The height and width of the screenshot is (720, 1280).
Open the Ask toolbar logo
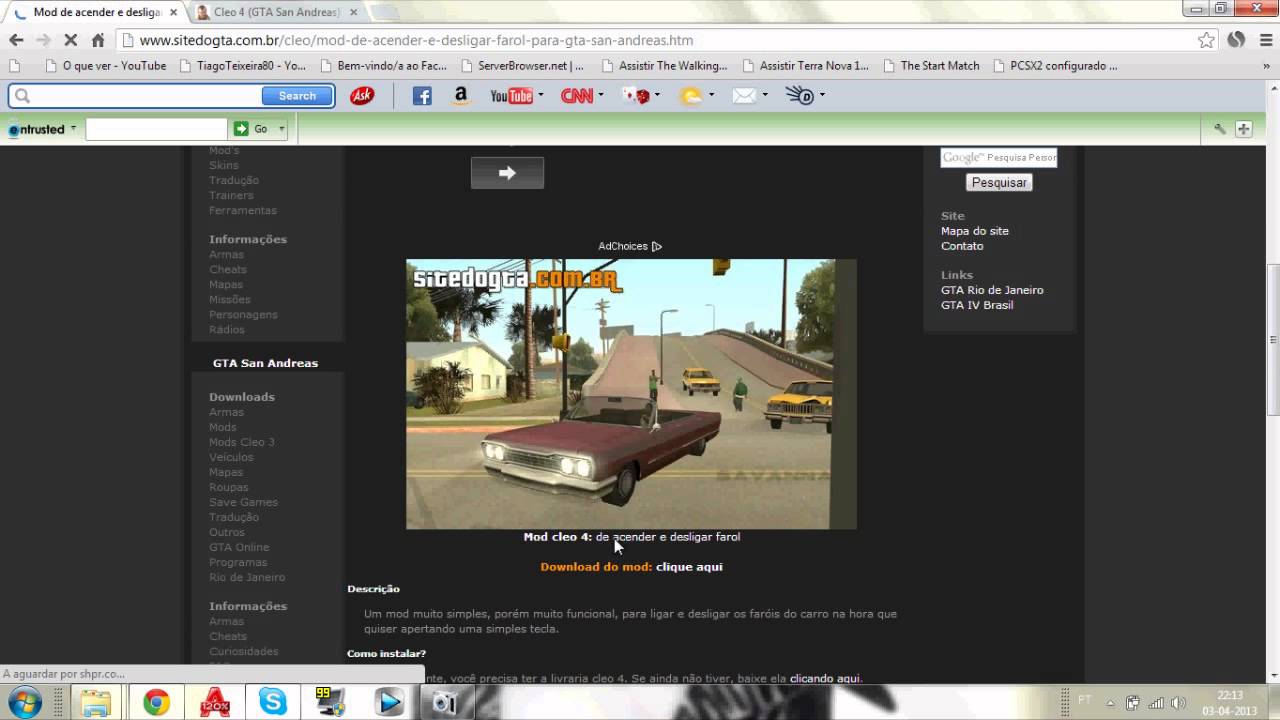(x=362, y=96)
